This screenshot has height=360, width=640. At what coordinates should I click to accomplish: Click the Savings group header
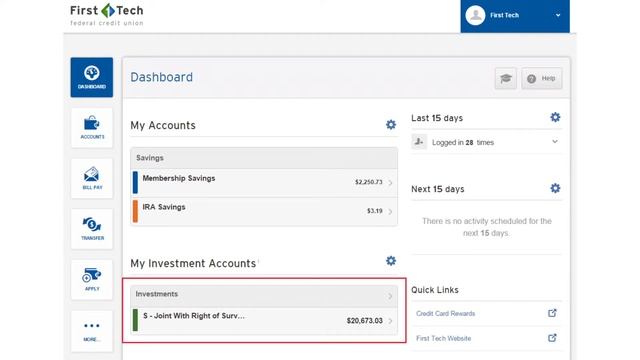click(x=264, y=158)
